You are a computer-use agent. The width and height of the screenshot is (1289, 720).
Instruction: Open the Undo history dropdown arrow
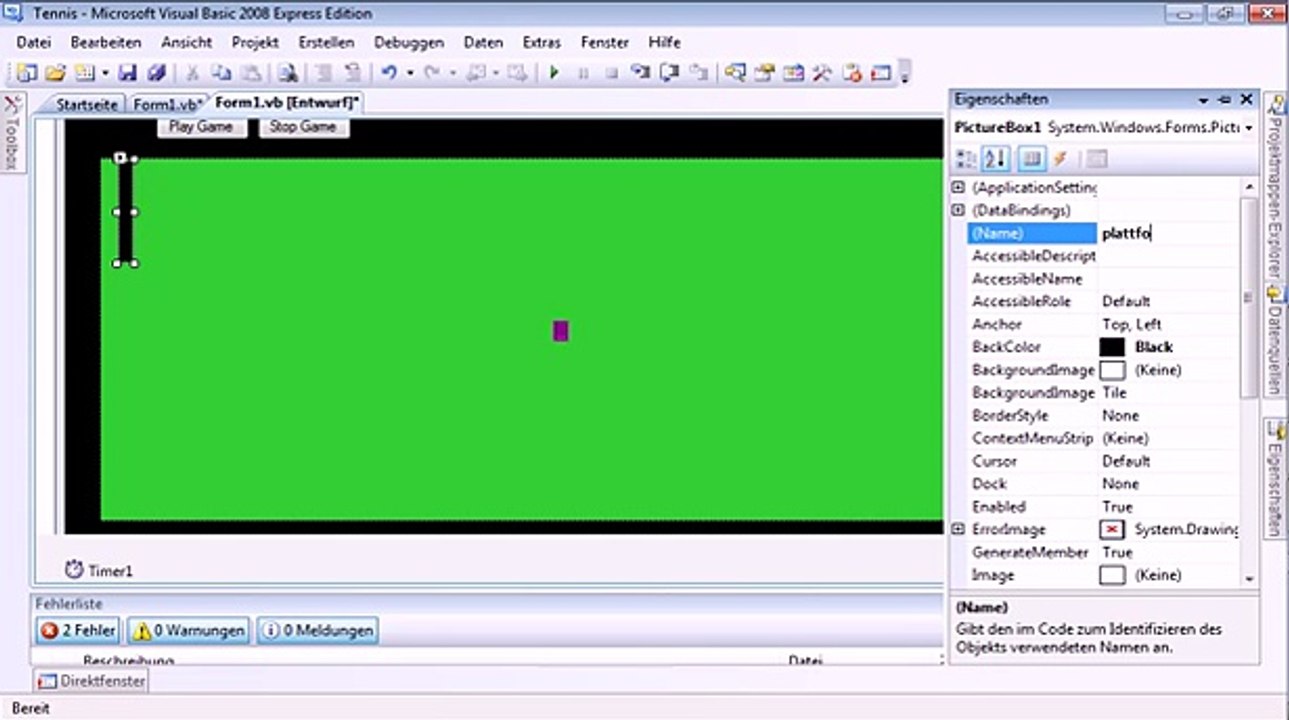click(x=408, y=73)
